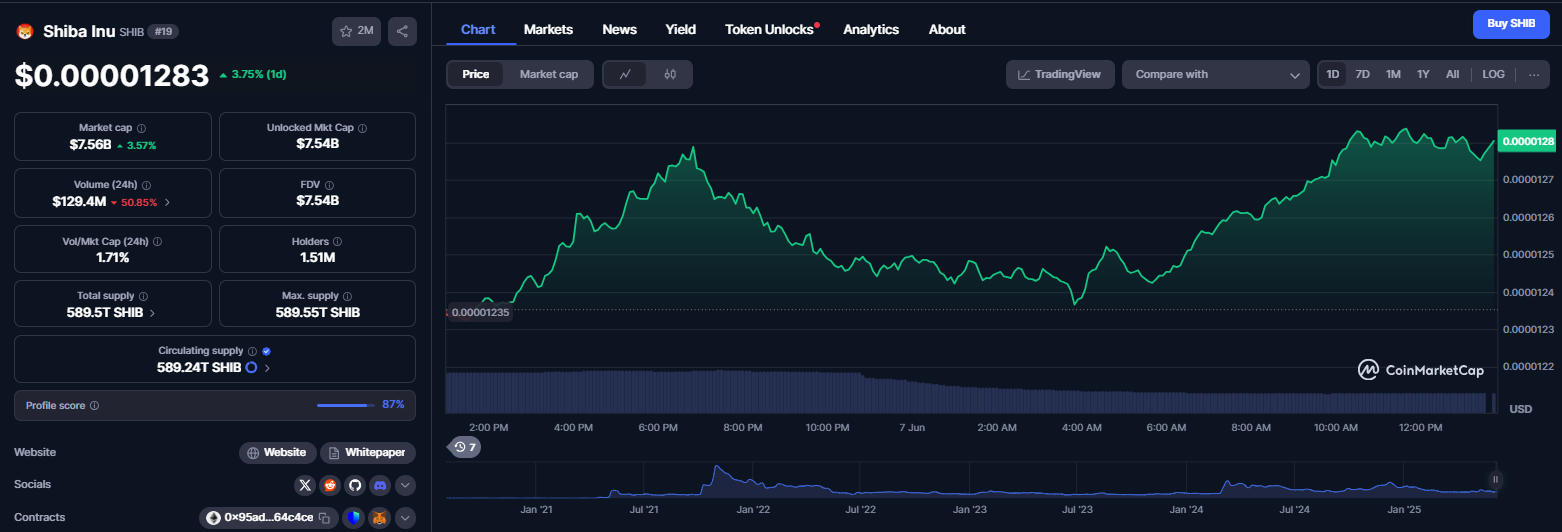The width and height of the screenshot is (1562, 532).
Task: Open more chart options ellipsis
Action: 1534,74
